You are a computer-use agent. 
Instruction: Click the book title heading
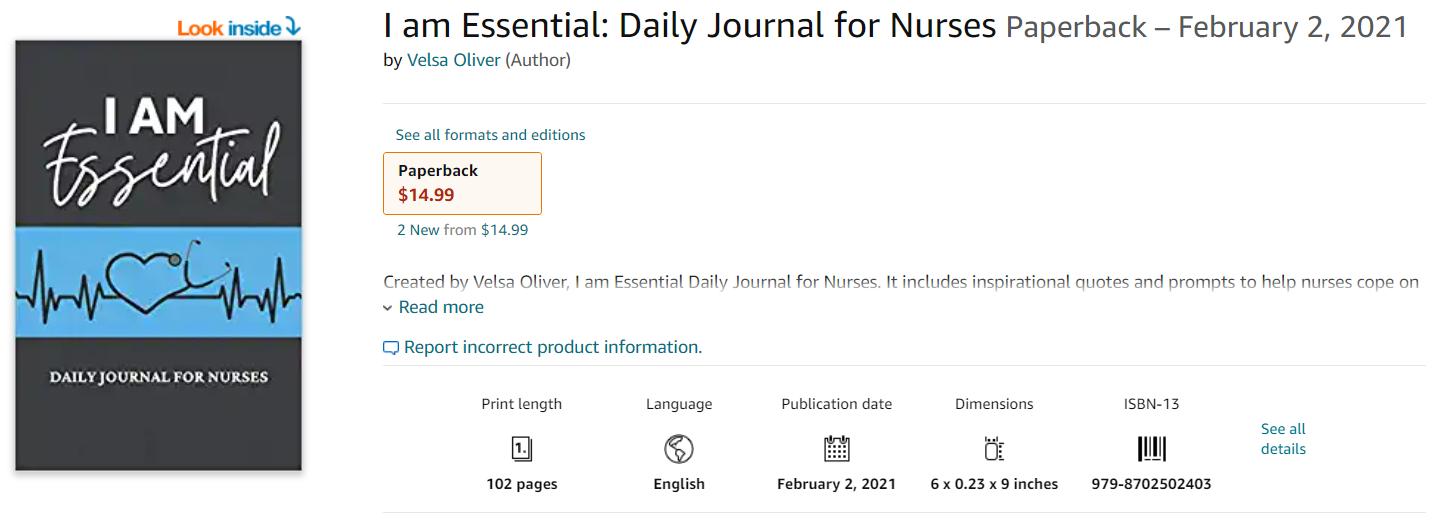[689, 26]
